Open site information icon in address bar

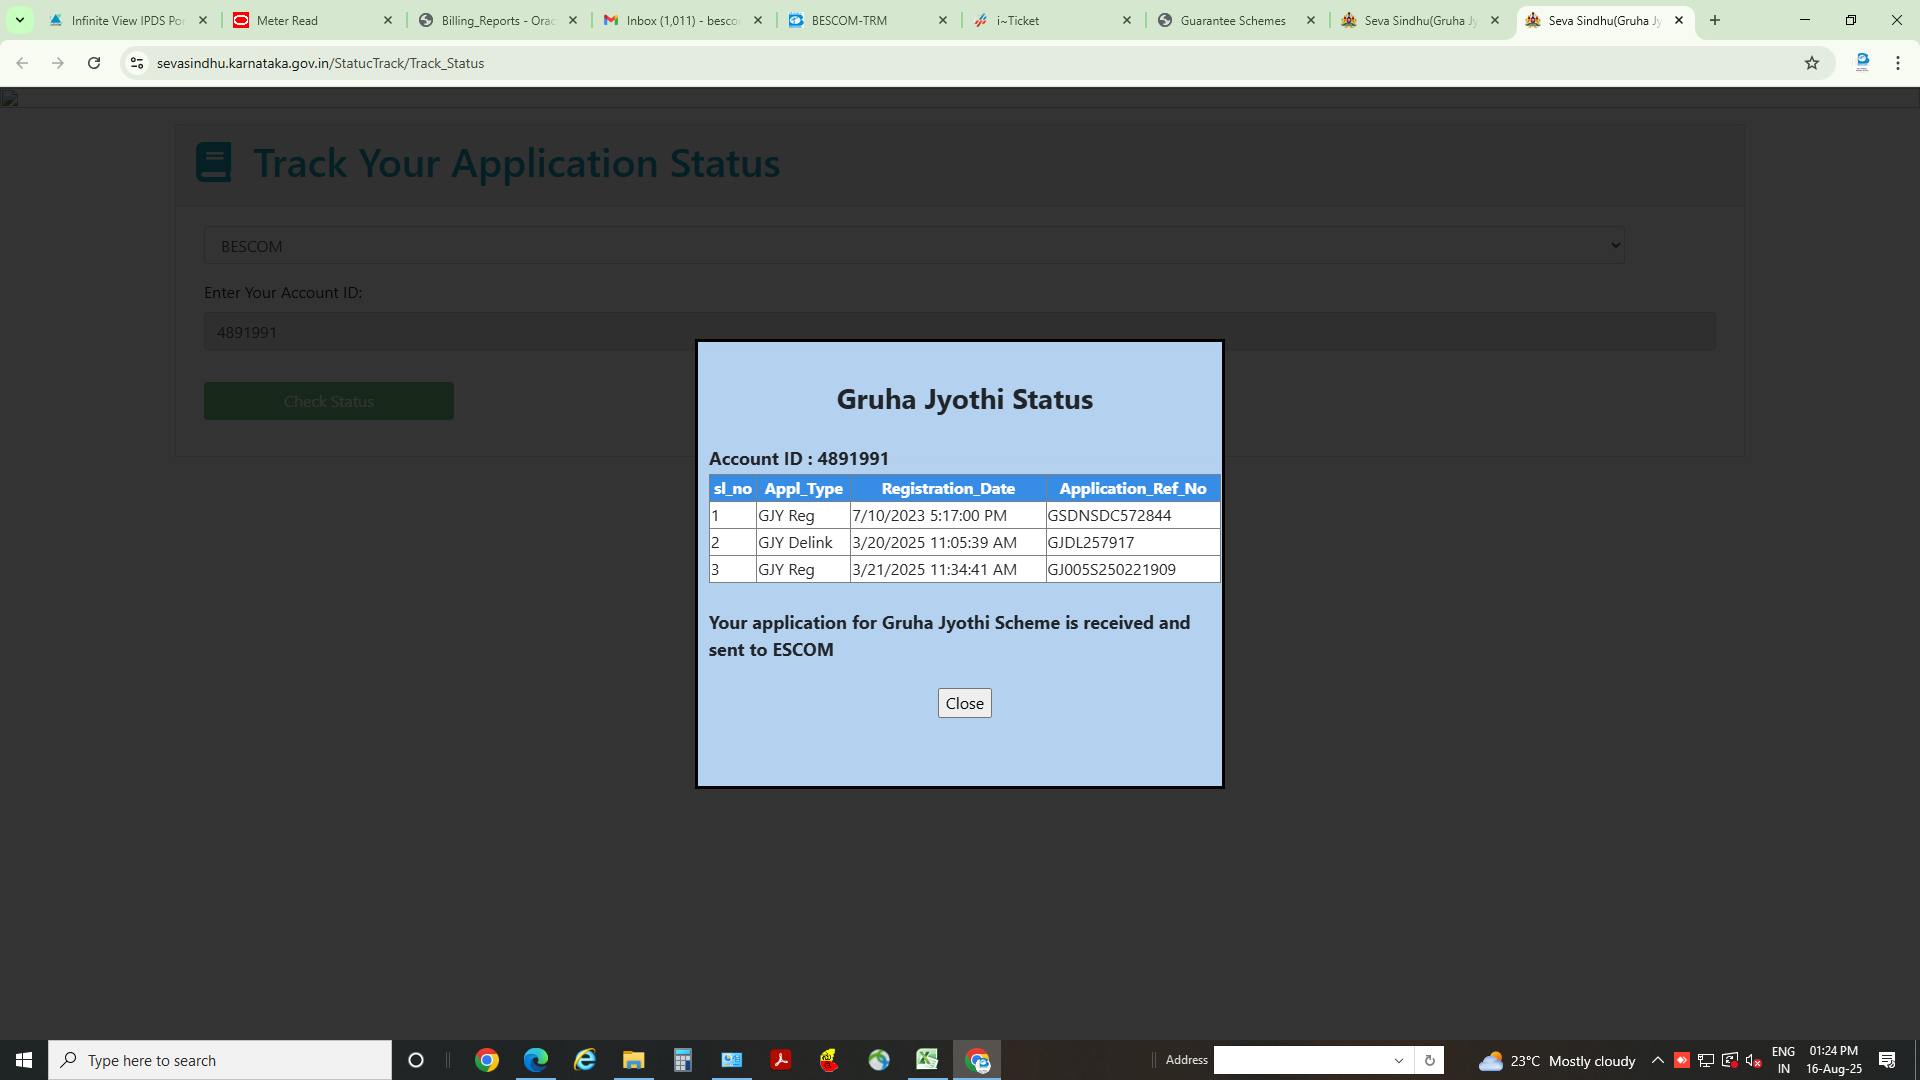point(137,63)
